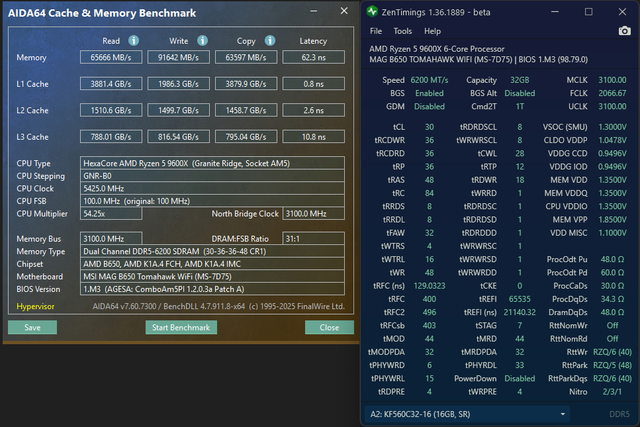
Task: Click the DRAM:FSB Ratio 31:1 field
Action: [x=313, y=239]
